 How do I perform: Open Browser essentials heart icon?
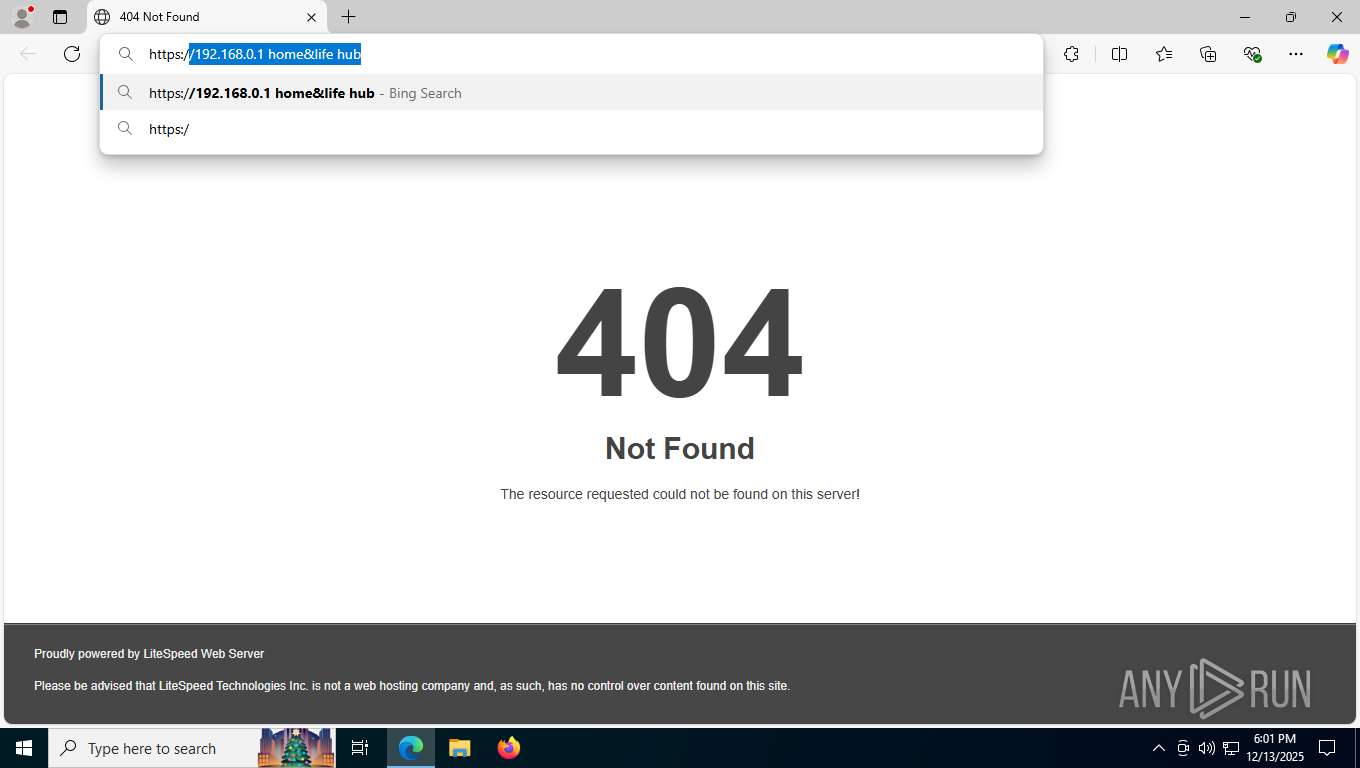tap(1252, 54)
